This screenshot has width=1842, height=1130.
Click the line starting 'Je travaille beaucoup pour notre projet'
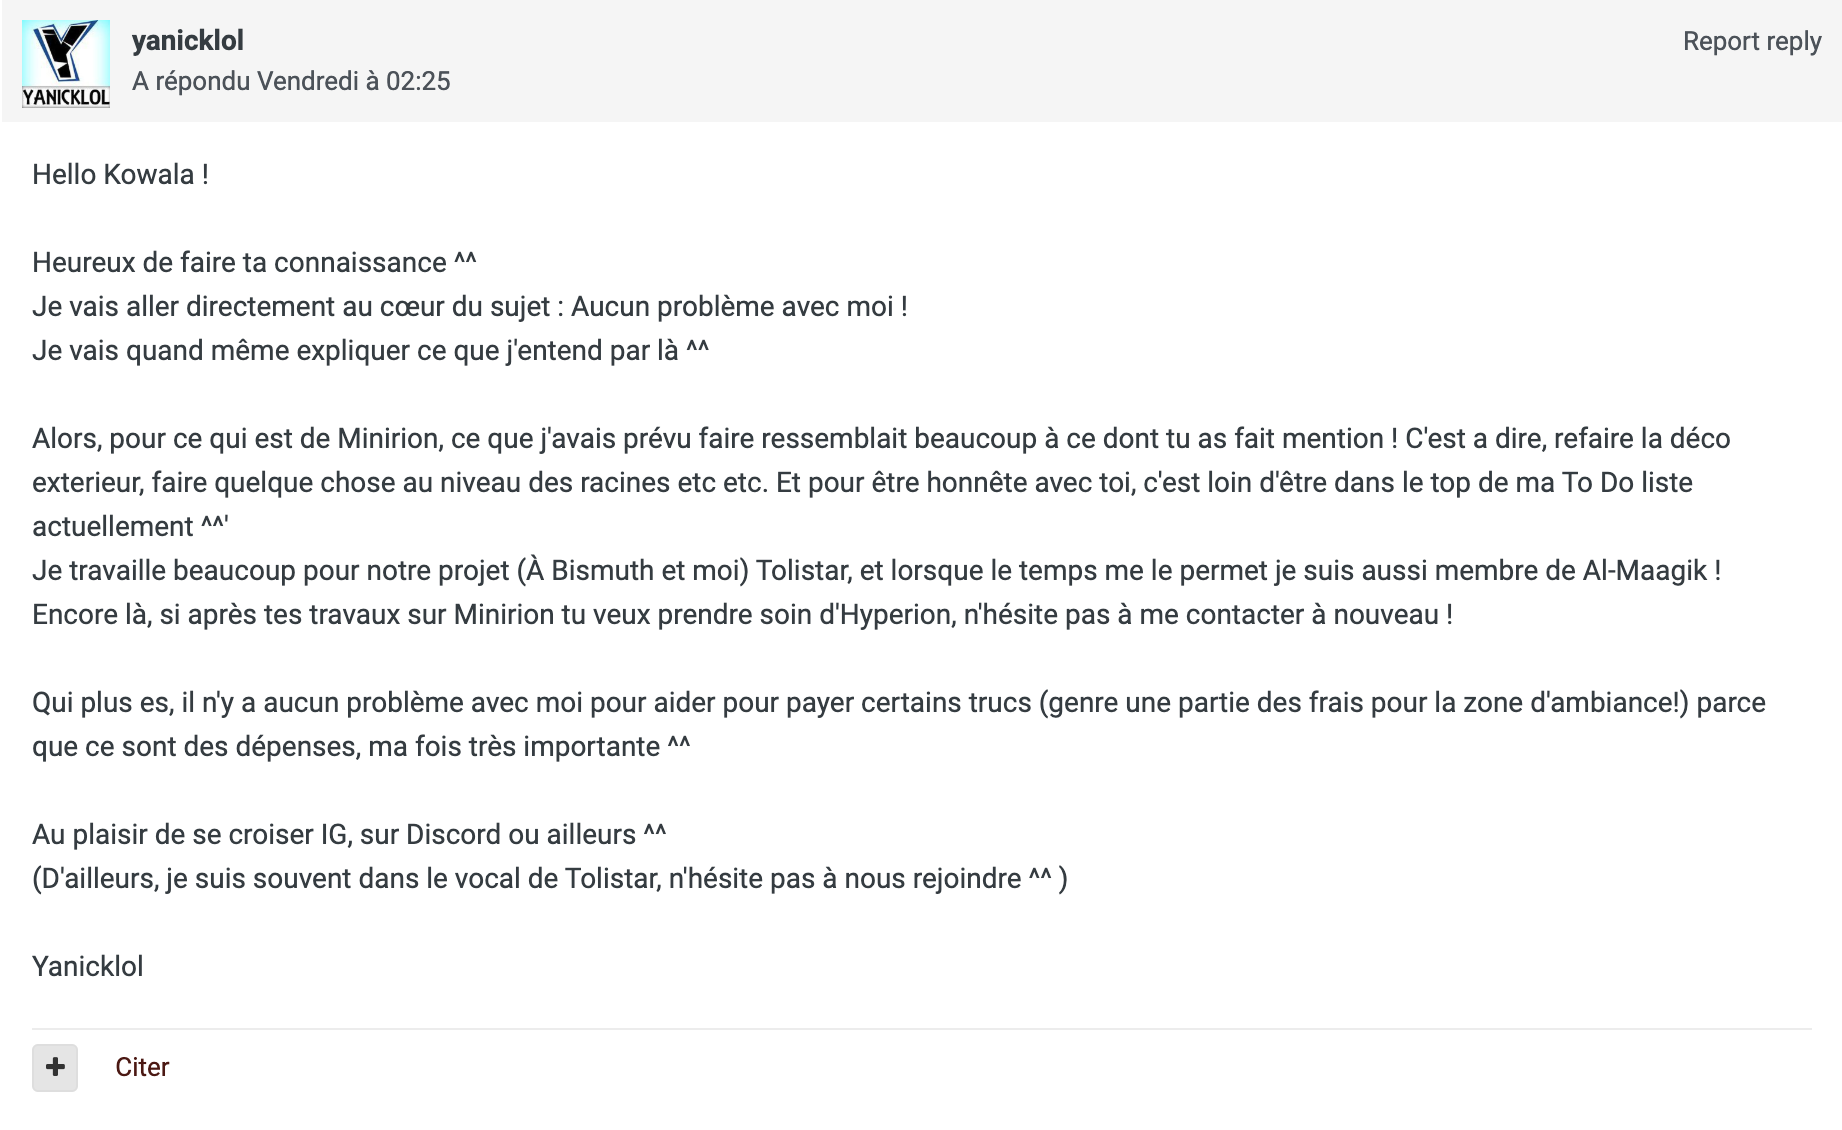click(877, 571)
